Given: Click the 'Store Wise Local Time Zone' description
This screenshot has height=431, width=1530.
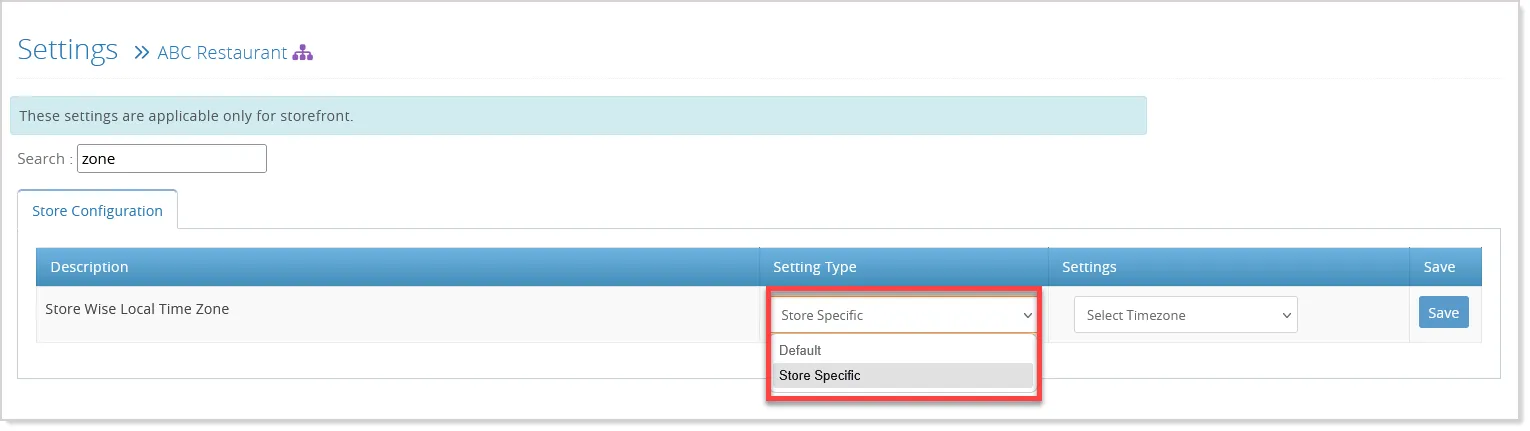Looking at the screenshot, I should tap(137, 309).
